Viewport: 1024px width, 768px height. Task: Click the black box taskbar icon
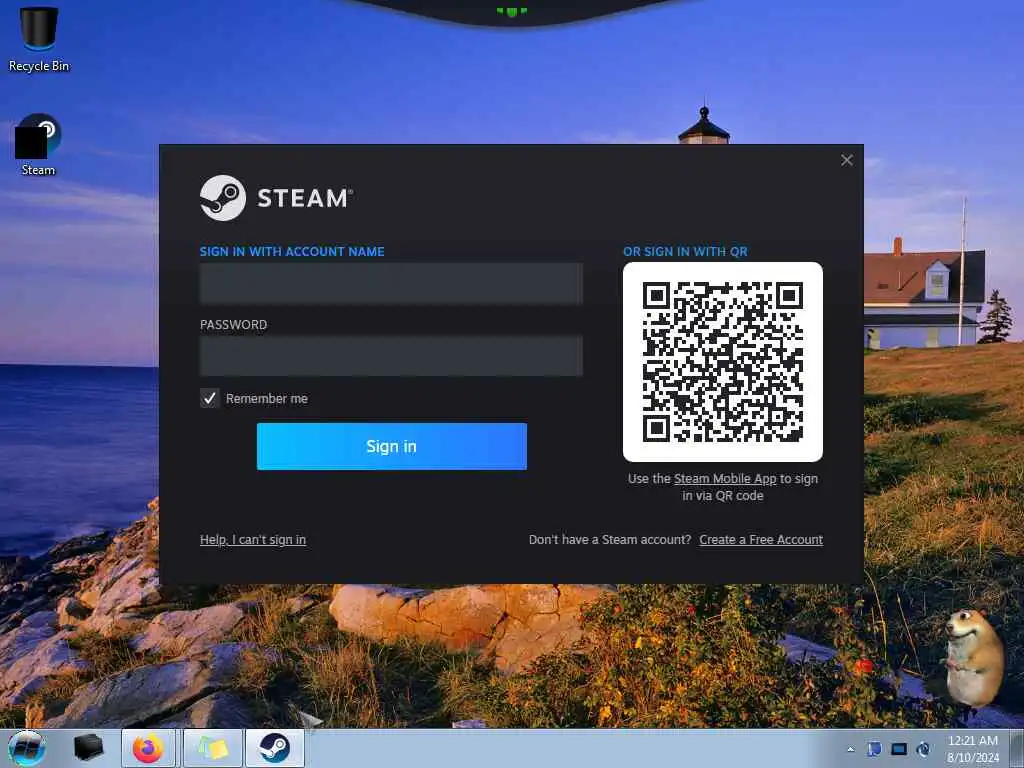click(88, 748)
